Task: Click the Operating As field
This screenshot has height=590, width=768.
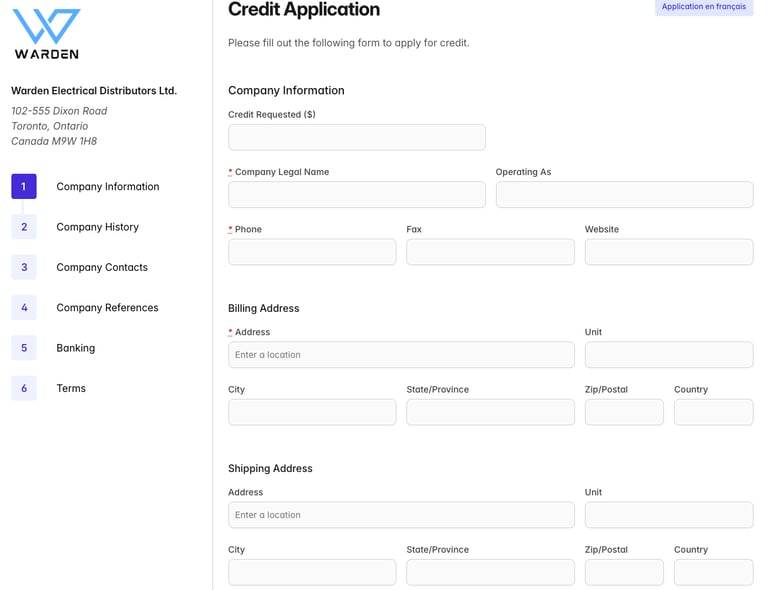Action: coord(624,195)
